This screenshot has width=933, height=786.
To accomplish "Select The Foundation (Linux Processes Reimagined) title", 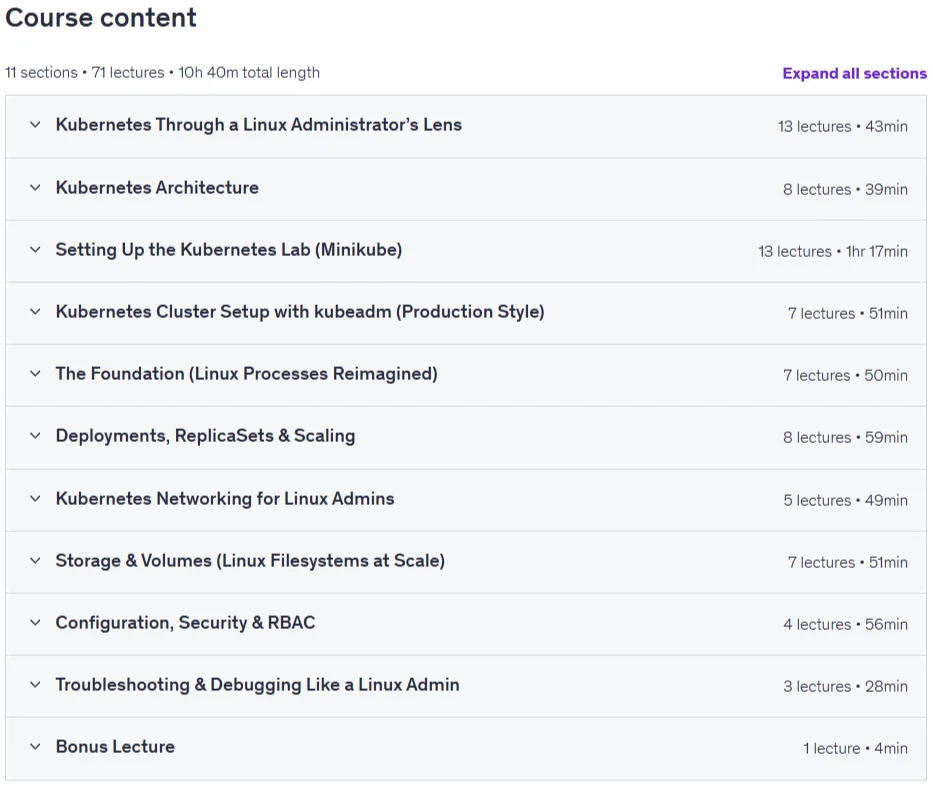I will tap(246, 374).
